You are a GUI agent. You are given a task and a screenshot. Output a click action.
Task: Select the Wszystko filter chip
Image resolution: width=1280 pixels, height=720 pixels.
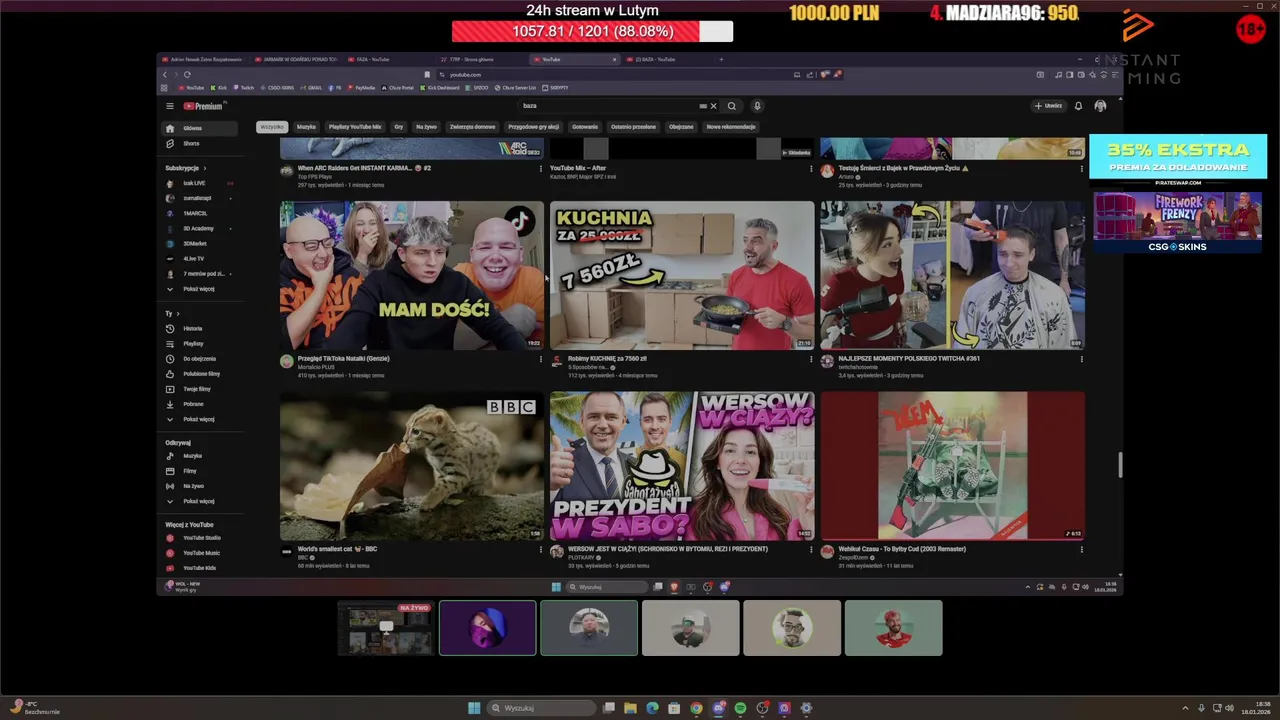272,127
